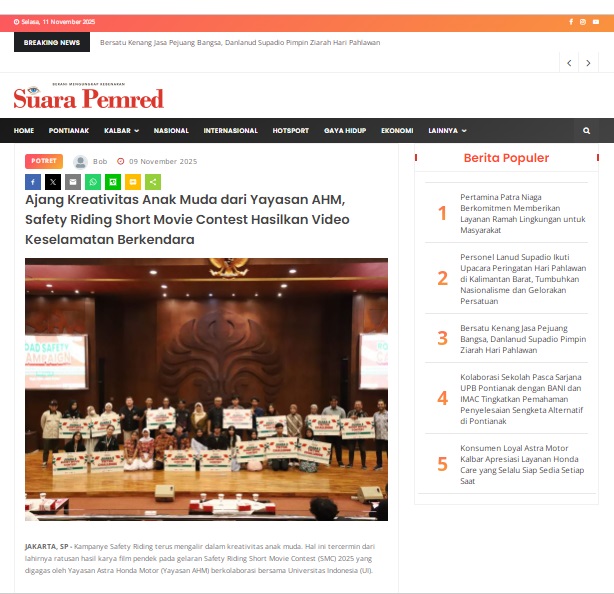Viewport: 614px width, 594px height.
Task: Open Instagram icon in top bar
Action: (584, 21)
